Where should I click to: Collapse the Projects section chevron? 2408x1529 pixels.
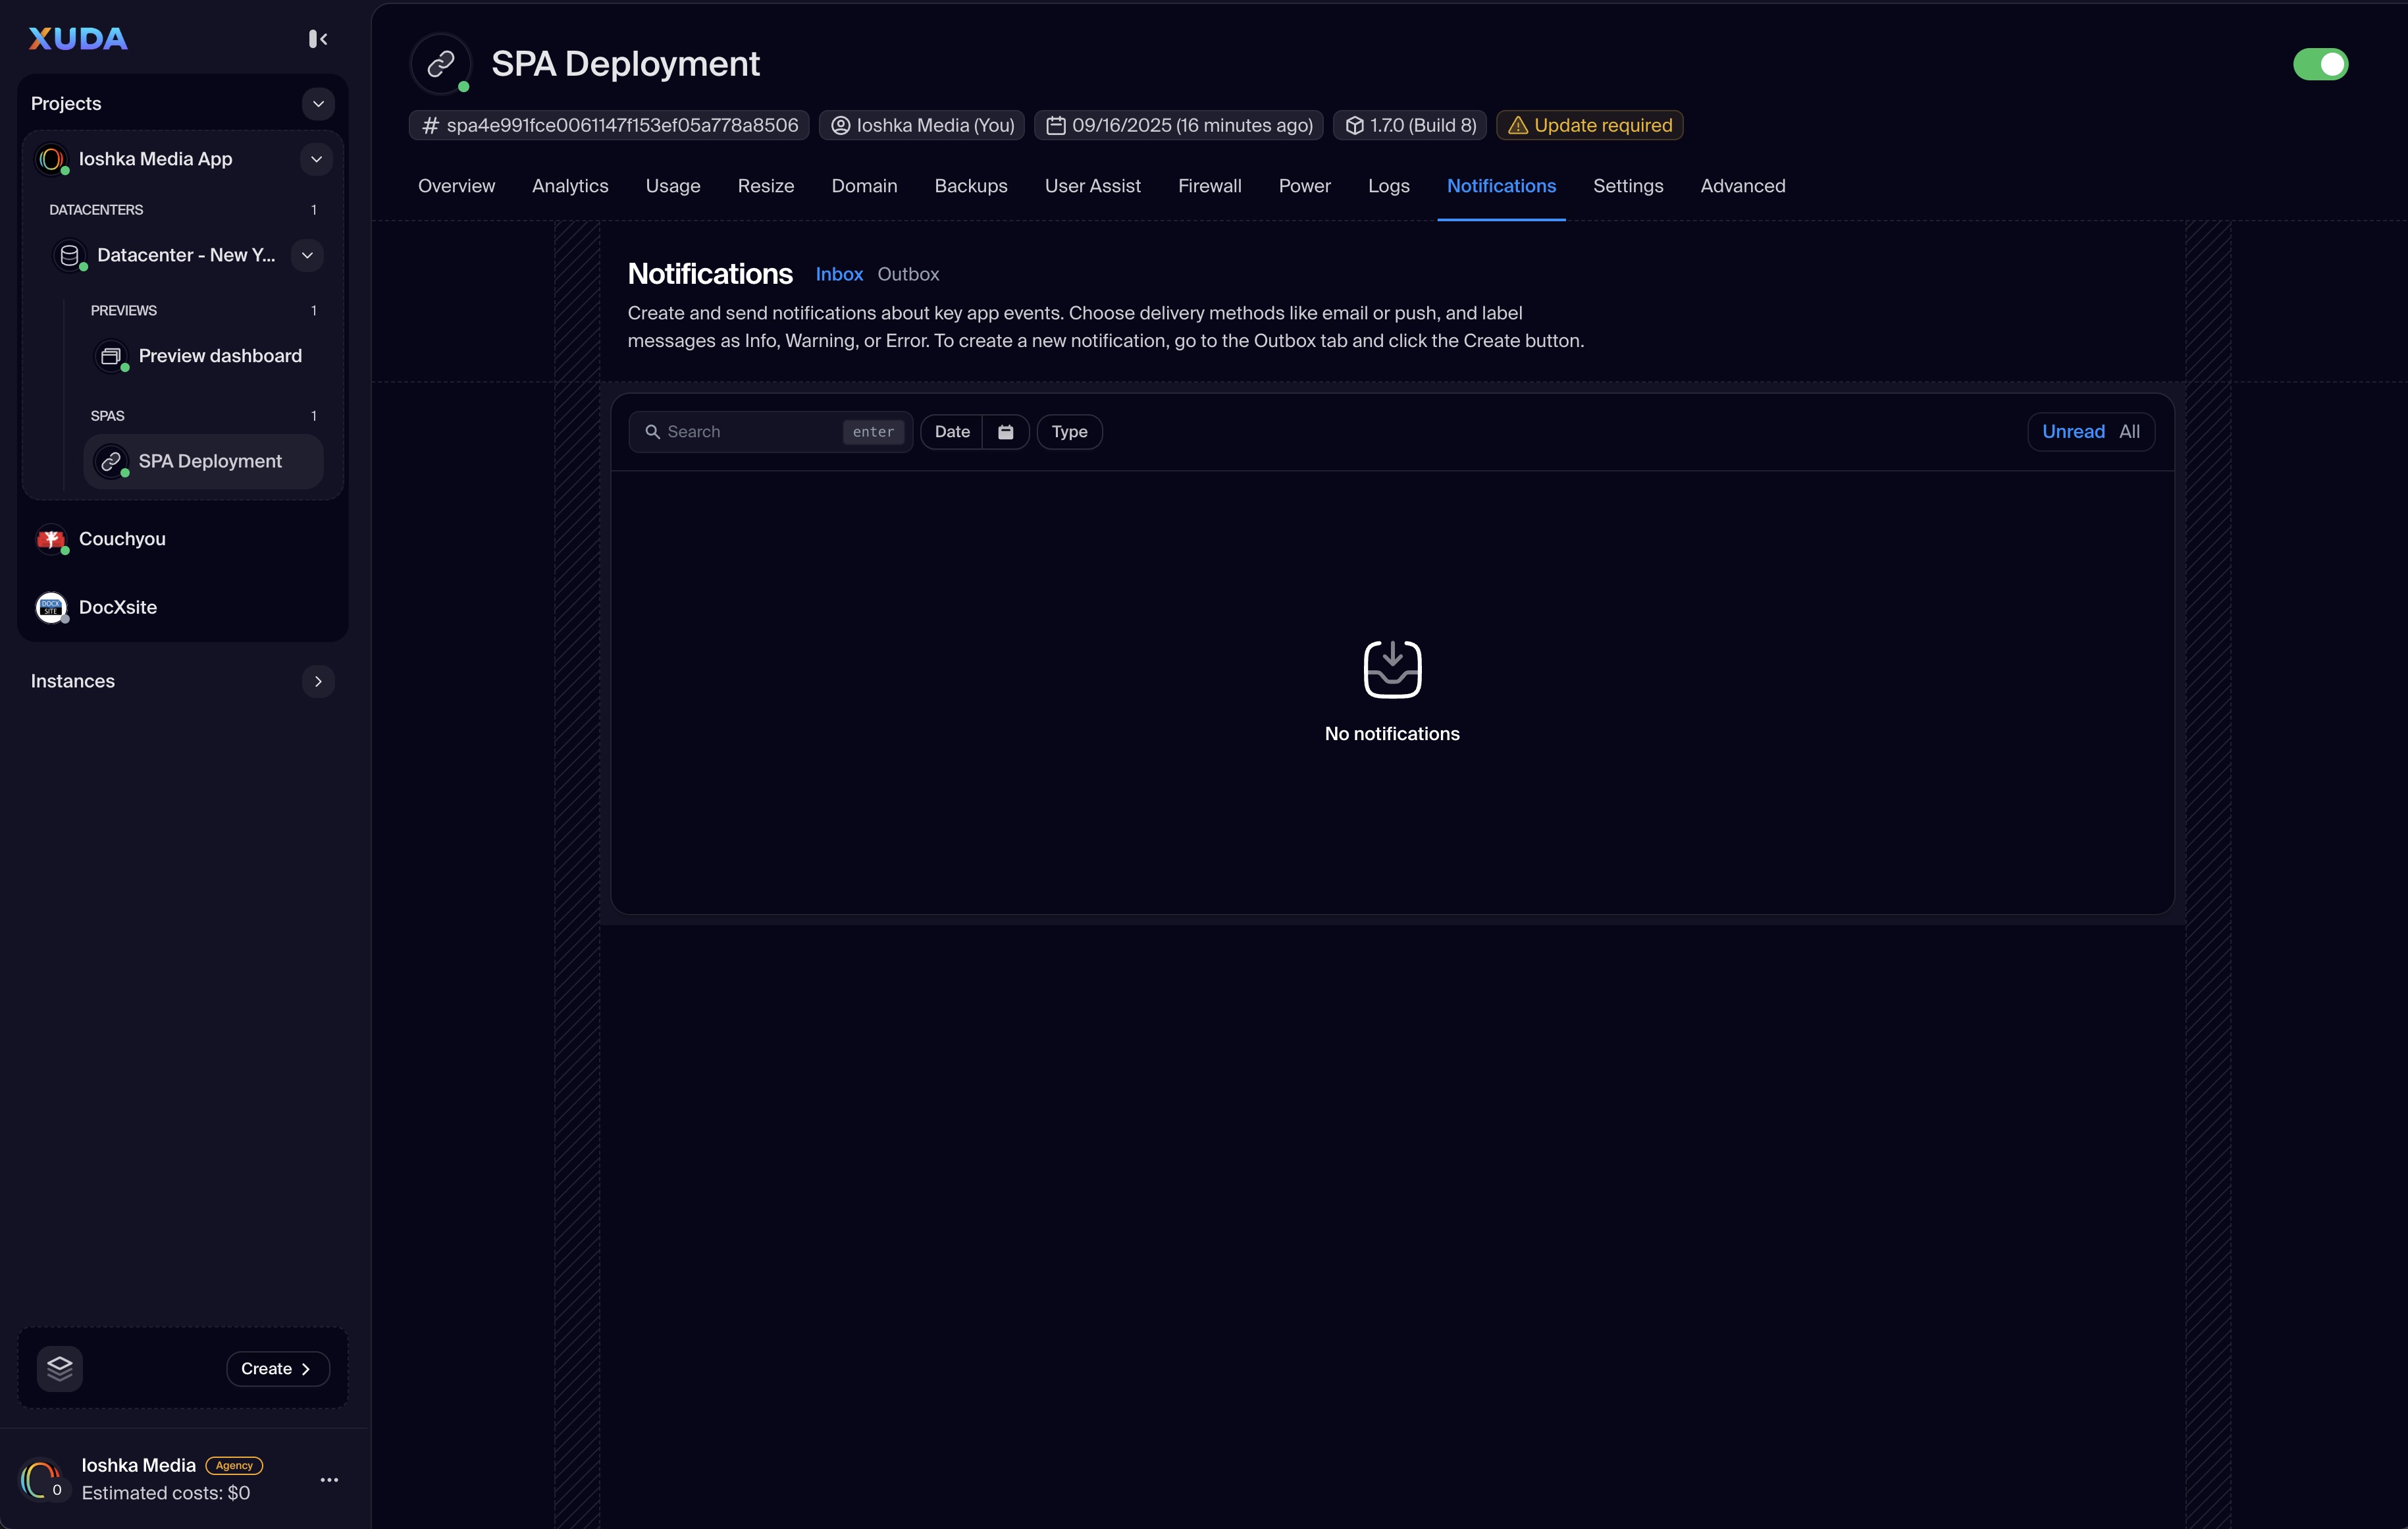[x=318, y=104]
